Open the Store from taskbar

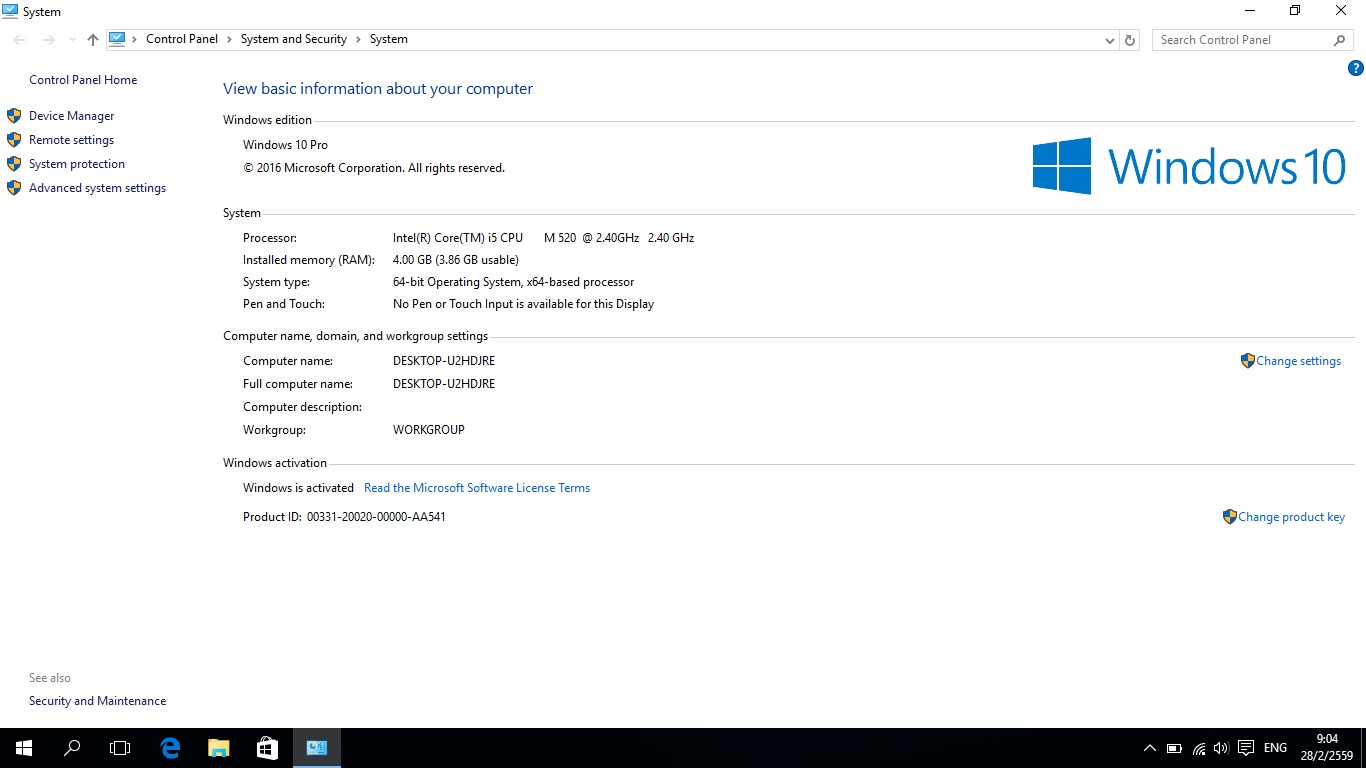pos(267,748)
